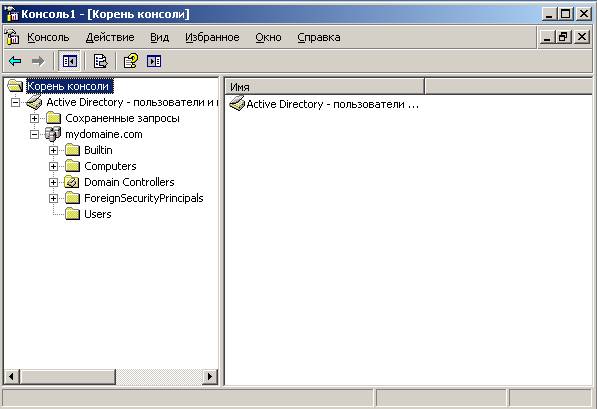597x409 pixels.
Task: Open Help via question mark toolbar icon
Action: 131,61
